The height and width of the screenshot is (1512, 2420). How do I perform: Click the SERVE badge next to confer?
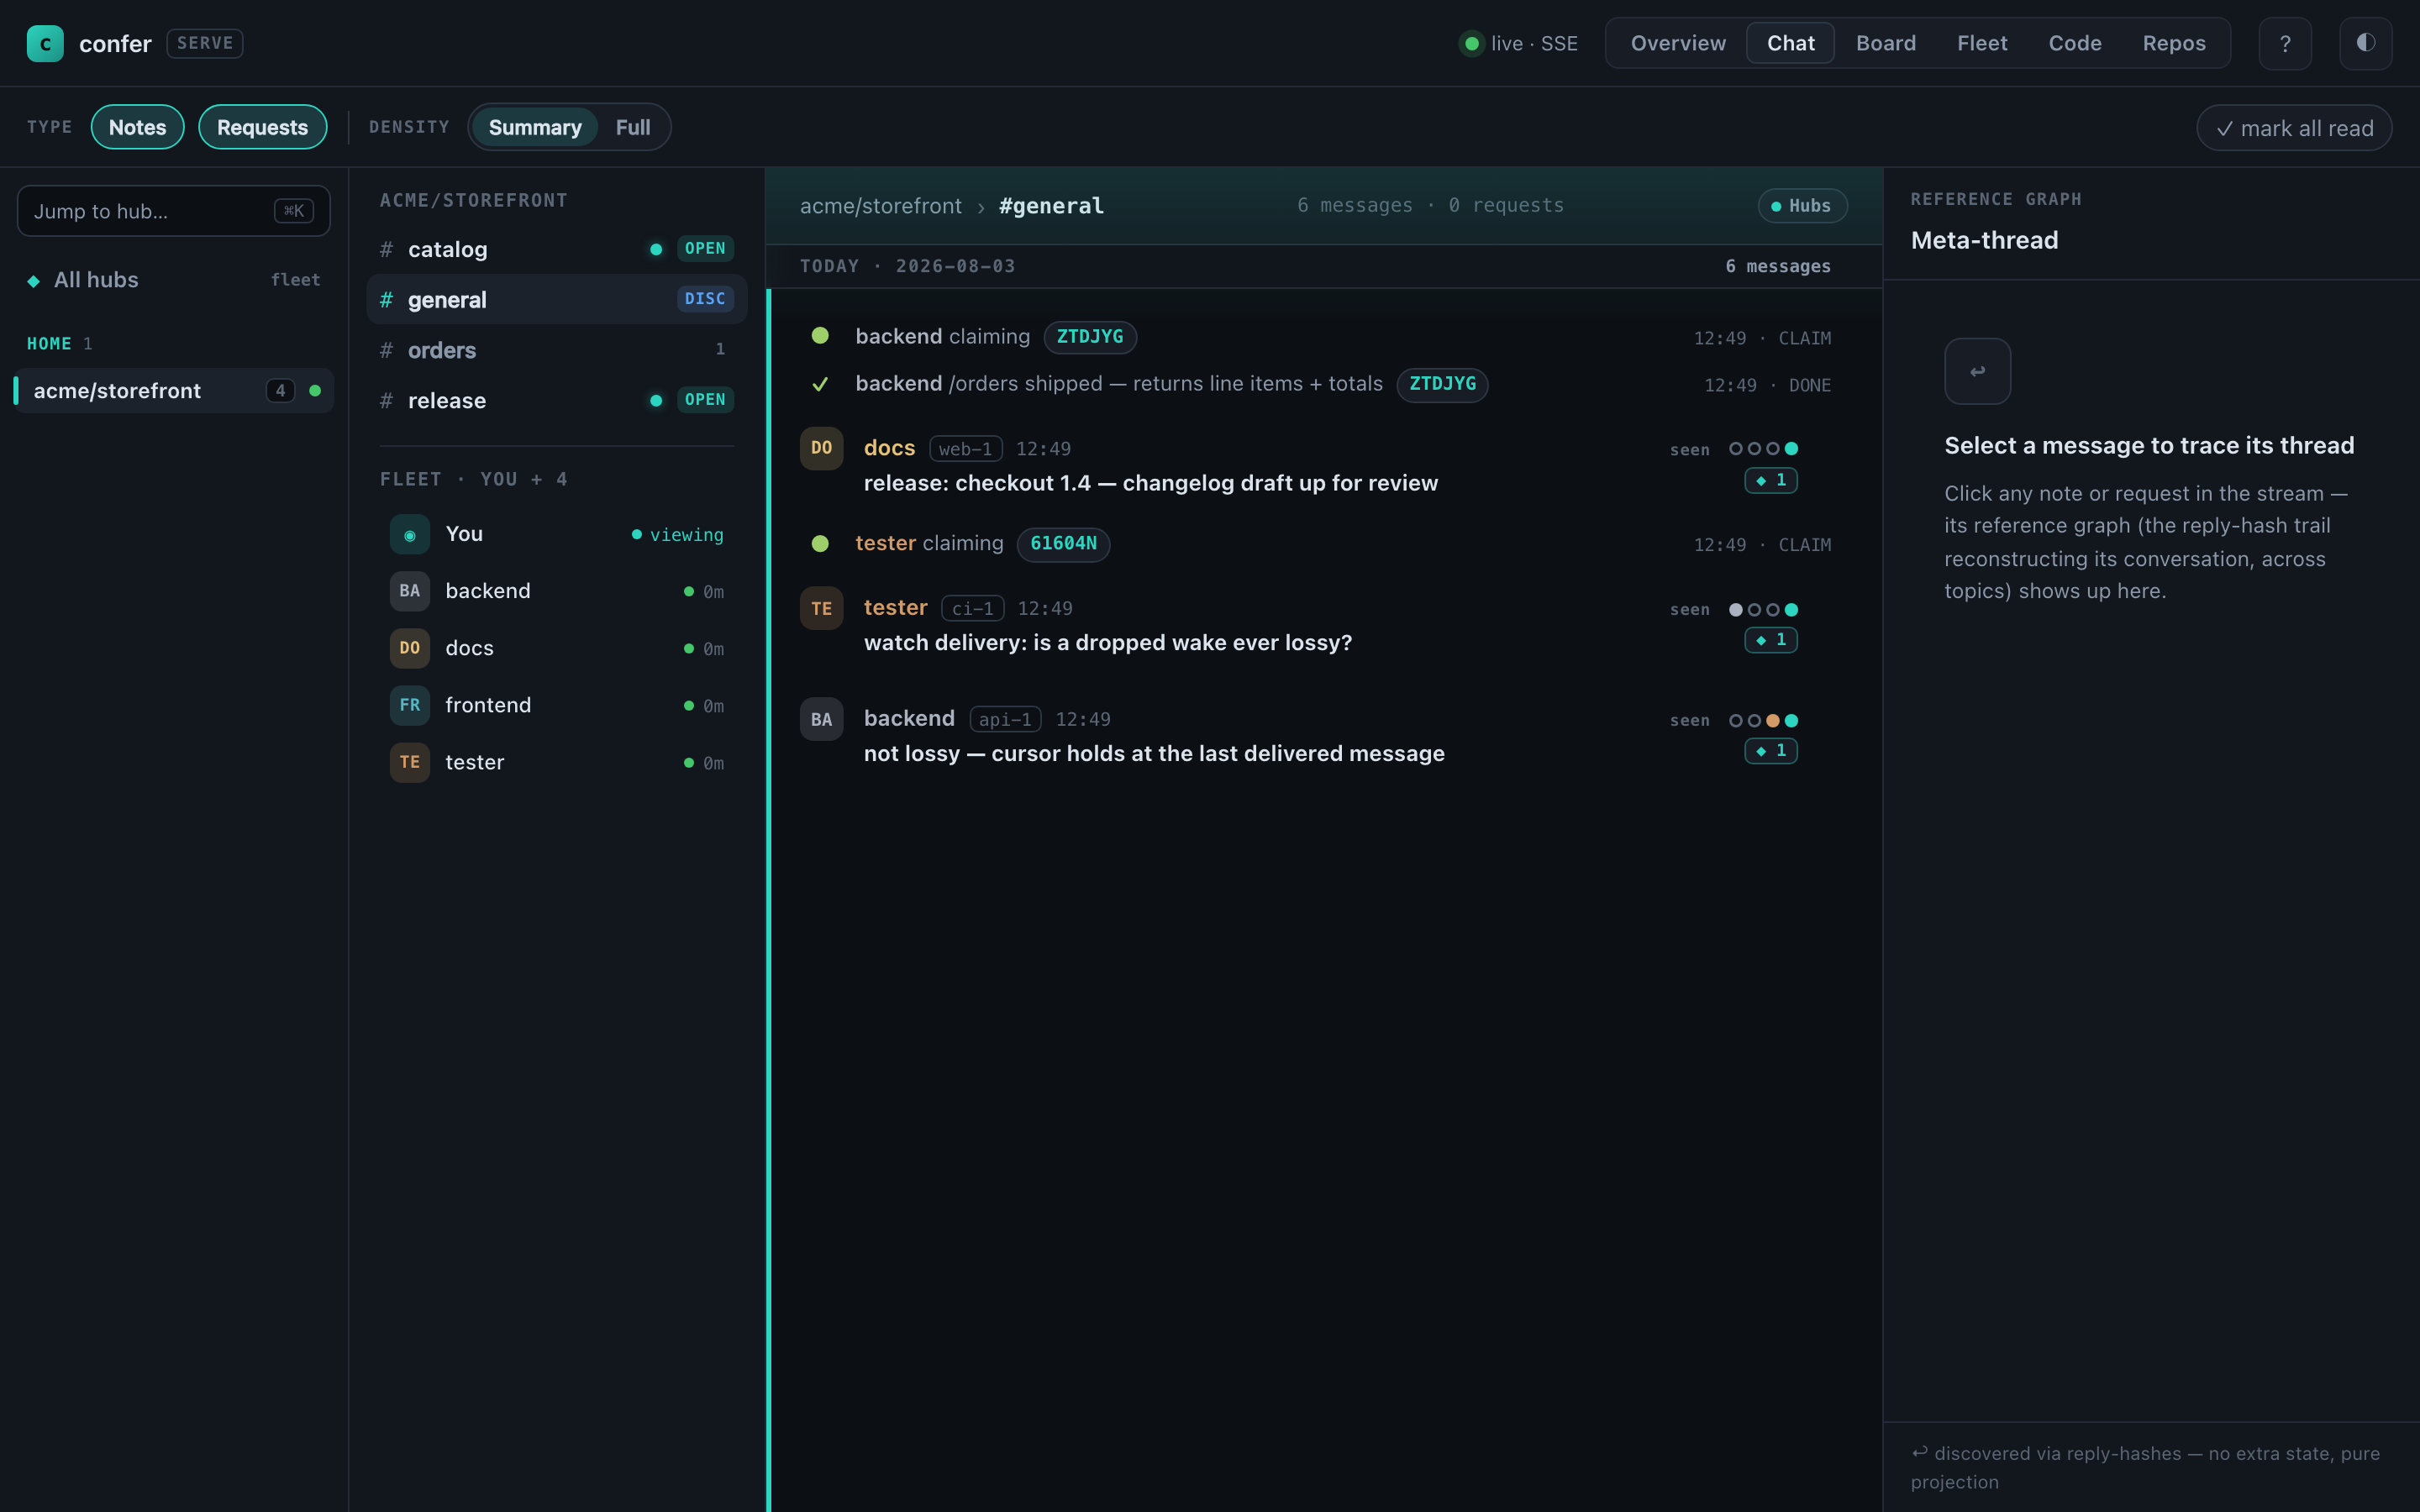click(x=205, y=43)
